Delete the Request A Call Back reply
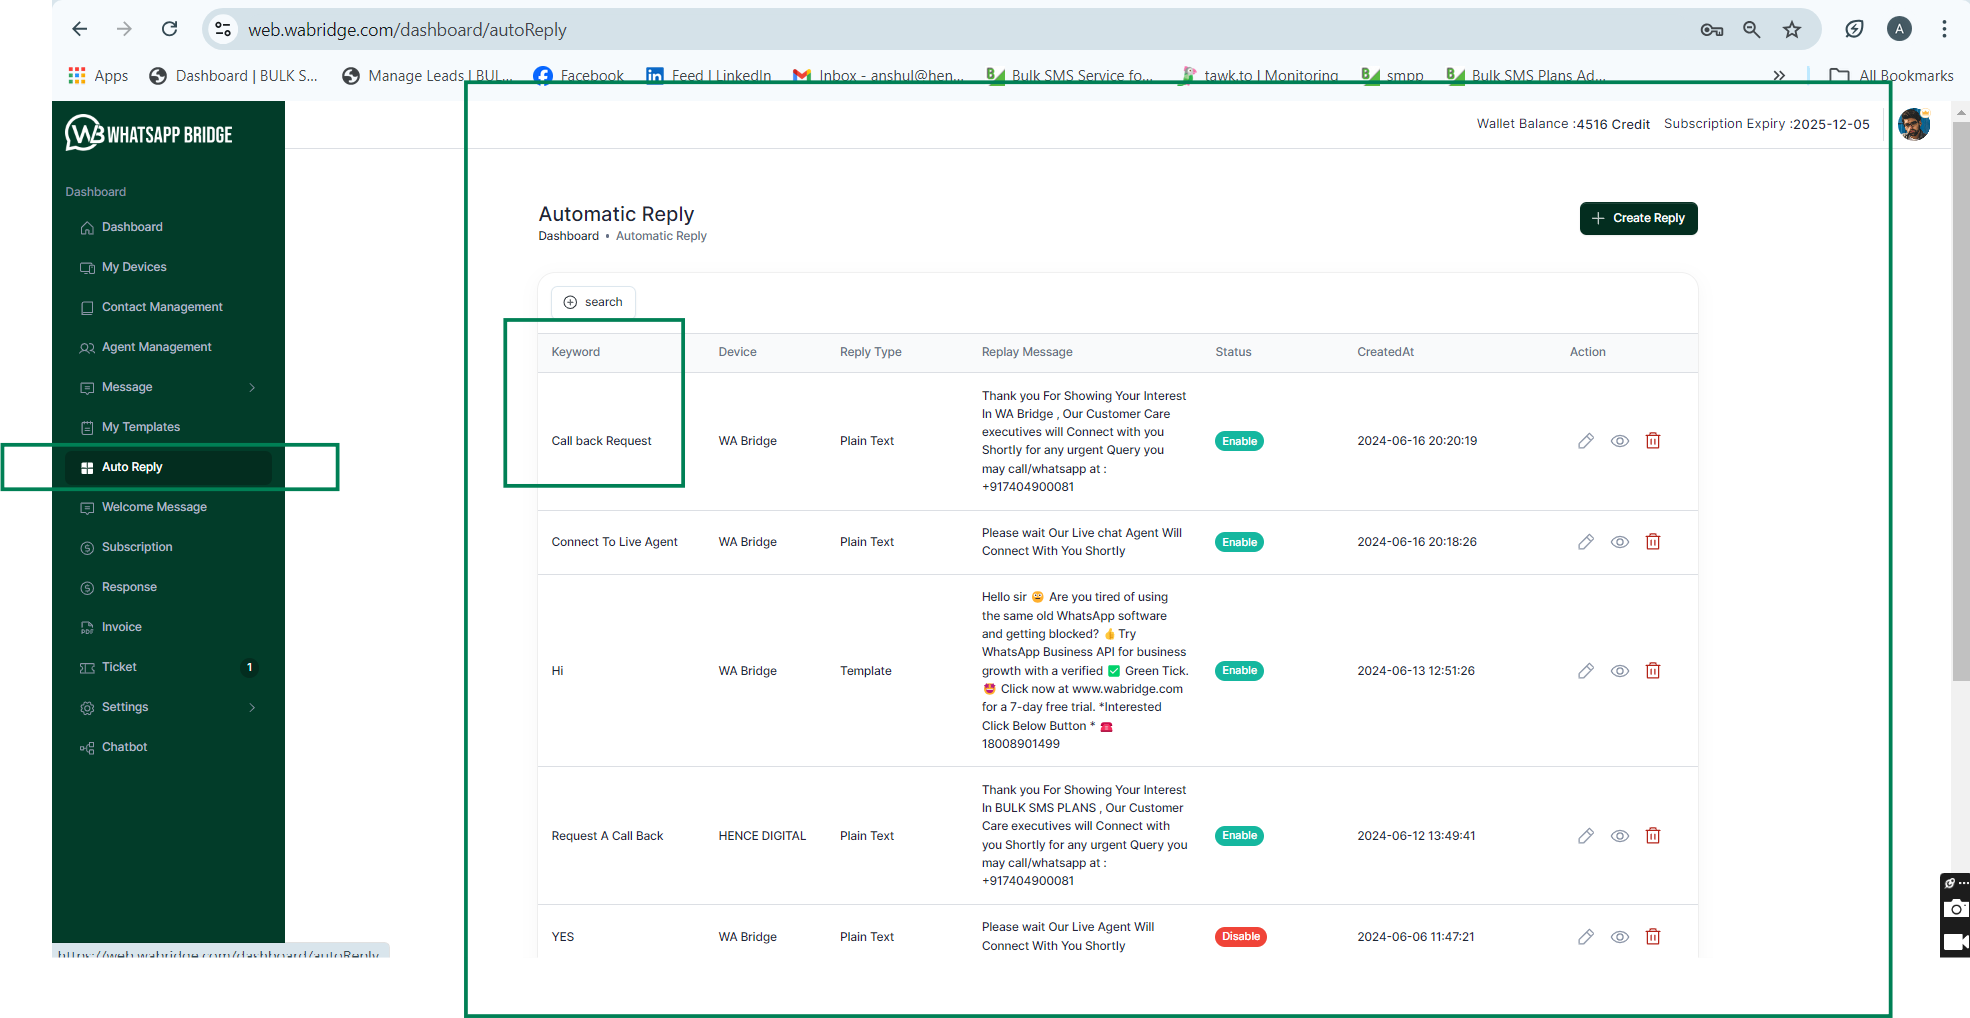The width and height of the screenshot is (1970, 1018). (x=1653, y=836)
